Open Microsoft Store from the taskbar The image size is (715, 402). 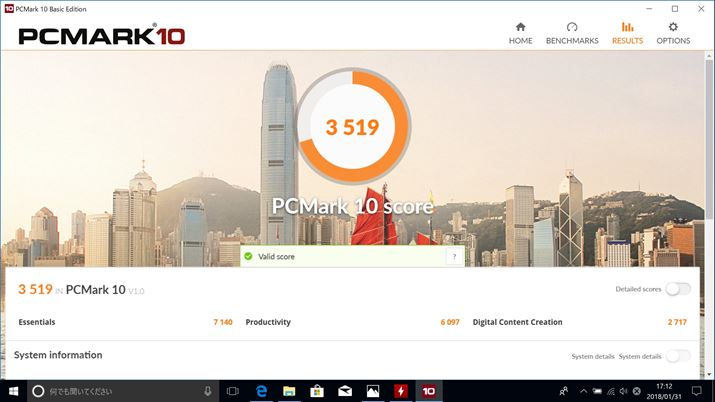coord(317,391)
